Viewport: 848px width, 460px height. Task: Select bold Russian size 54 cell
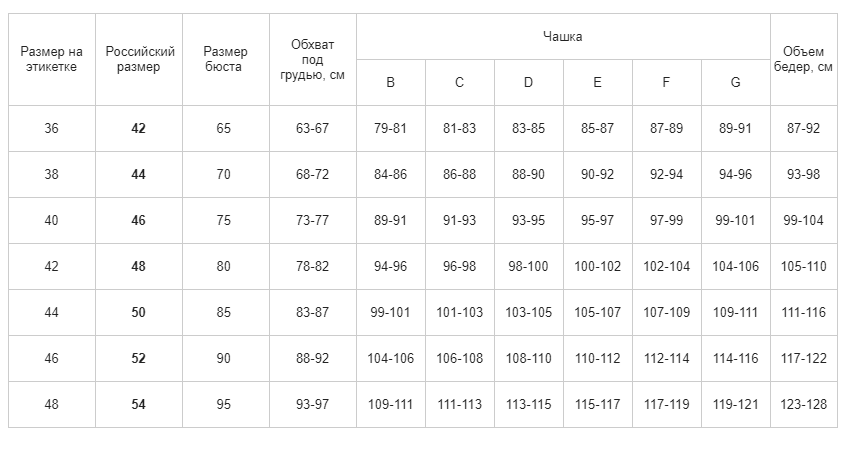tap(139, 404)
